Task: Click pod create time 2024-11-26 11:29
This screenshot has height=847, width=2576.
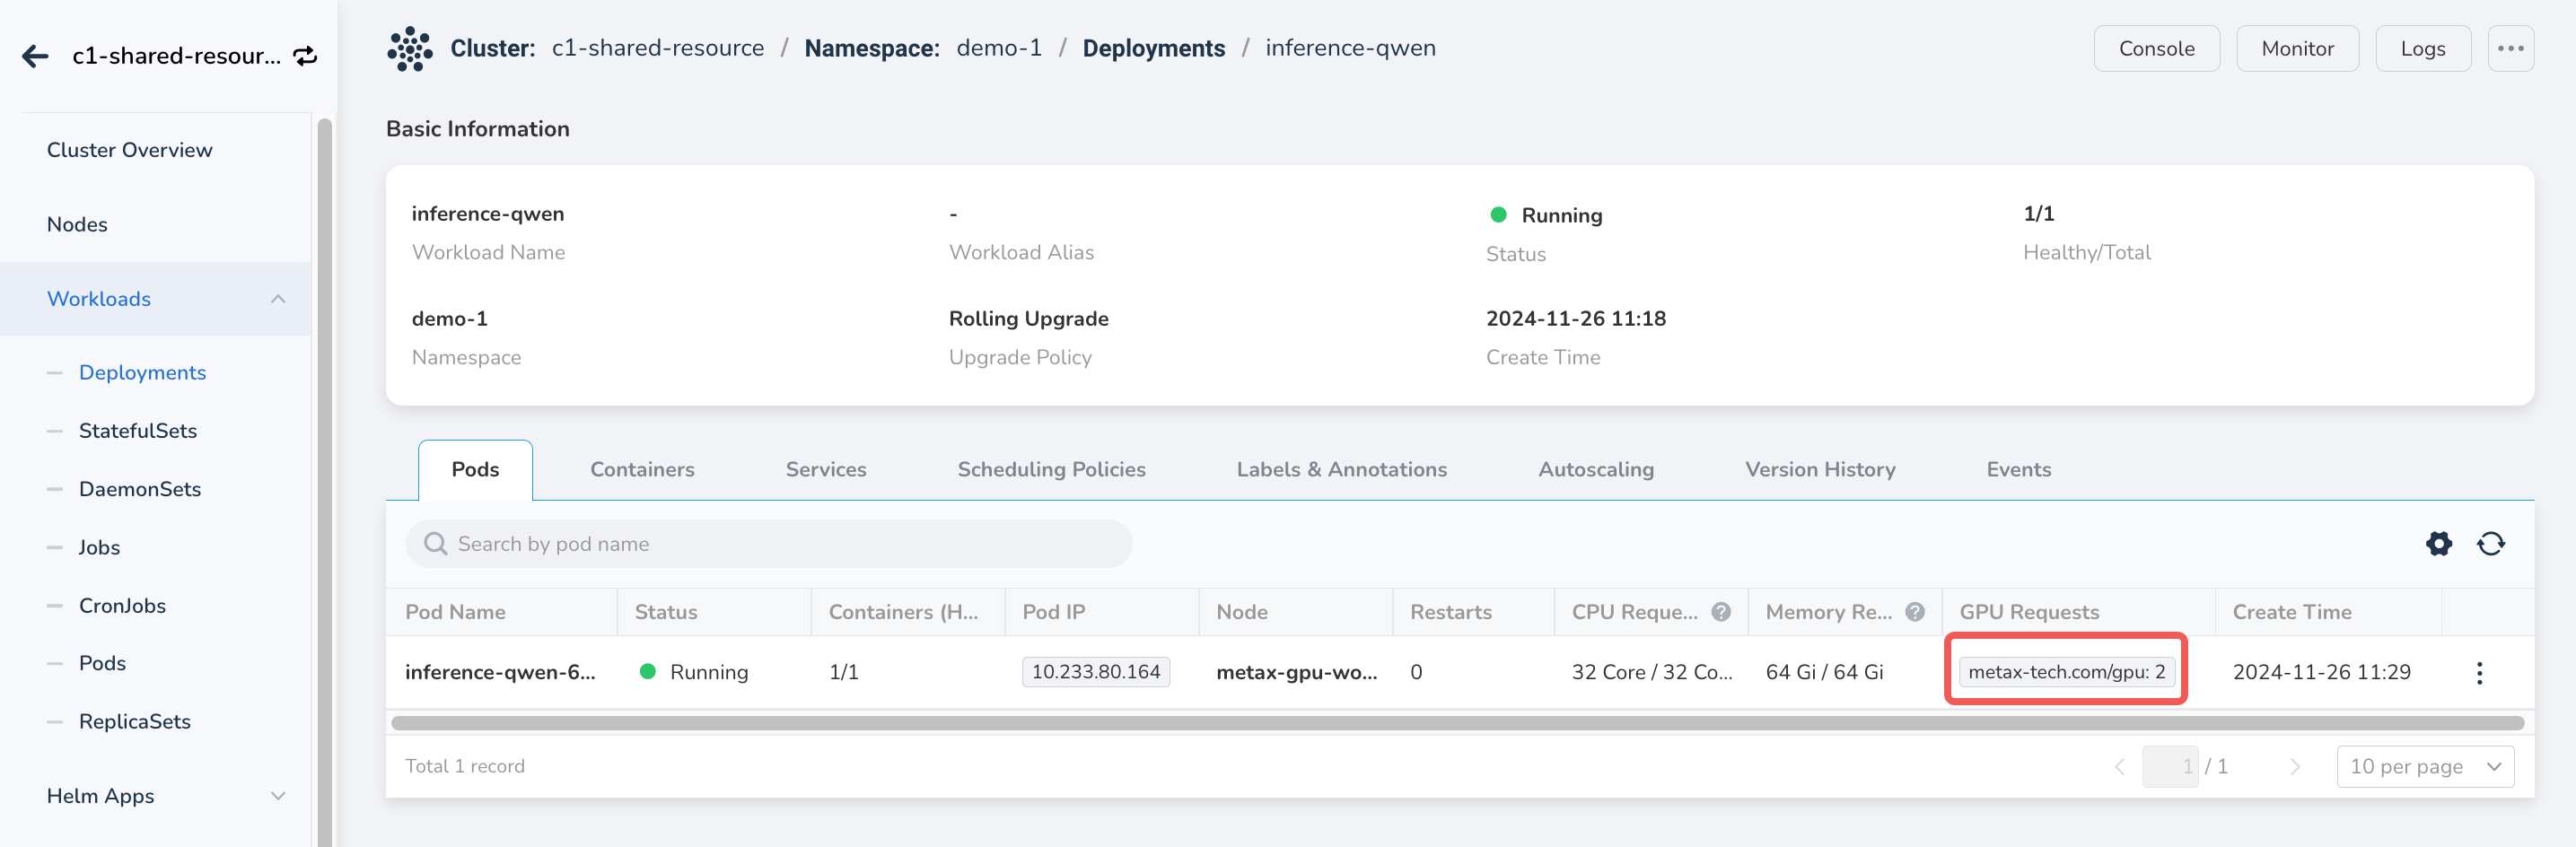Action: pyautogui.click(x=2321, y=673)
